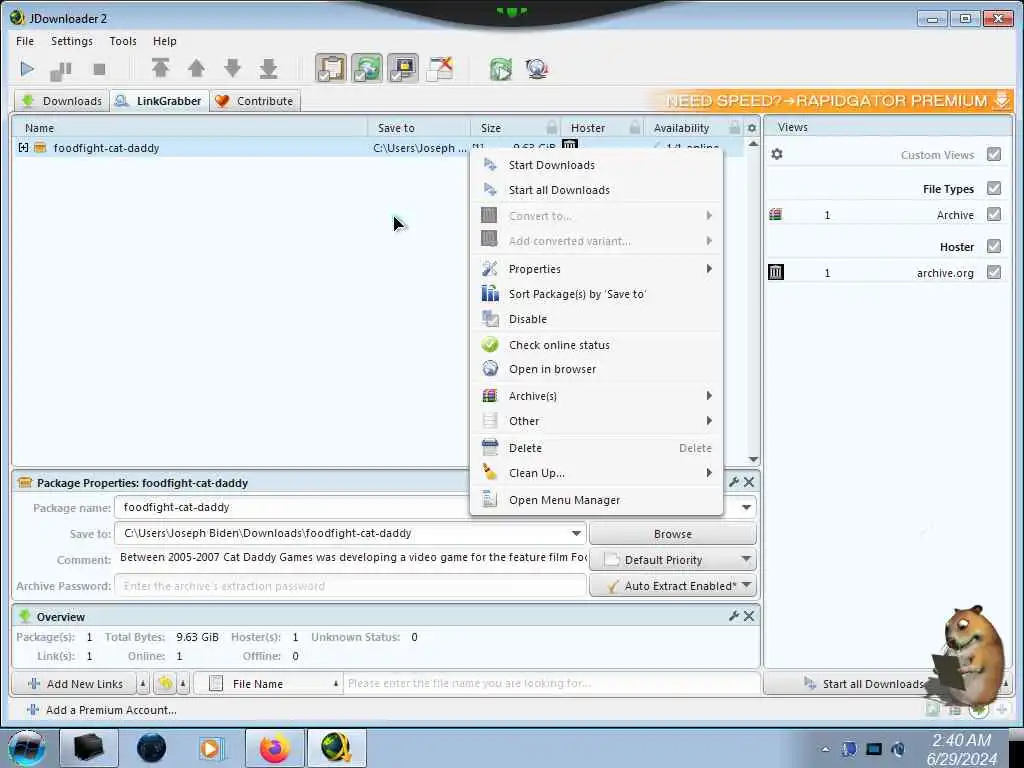Open the Settings menu
Screen dimensions: 1024x768
pos(72,40)
